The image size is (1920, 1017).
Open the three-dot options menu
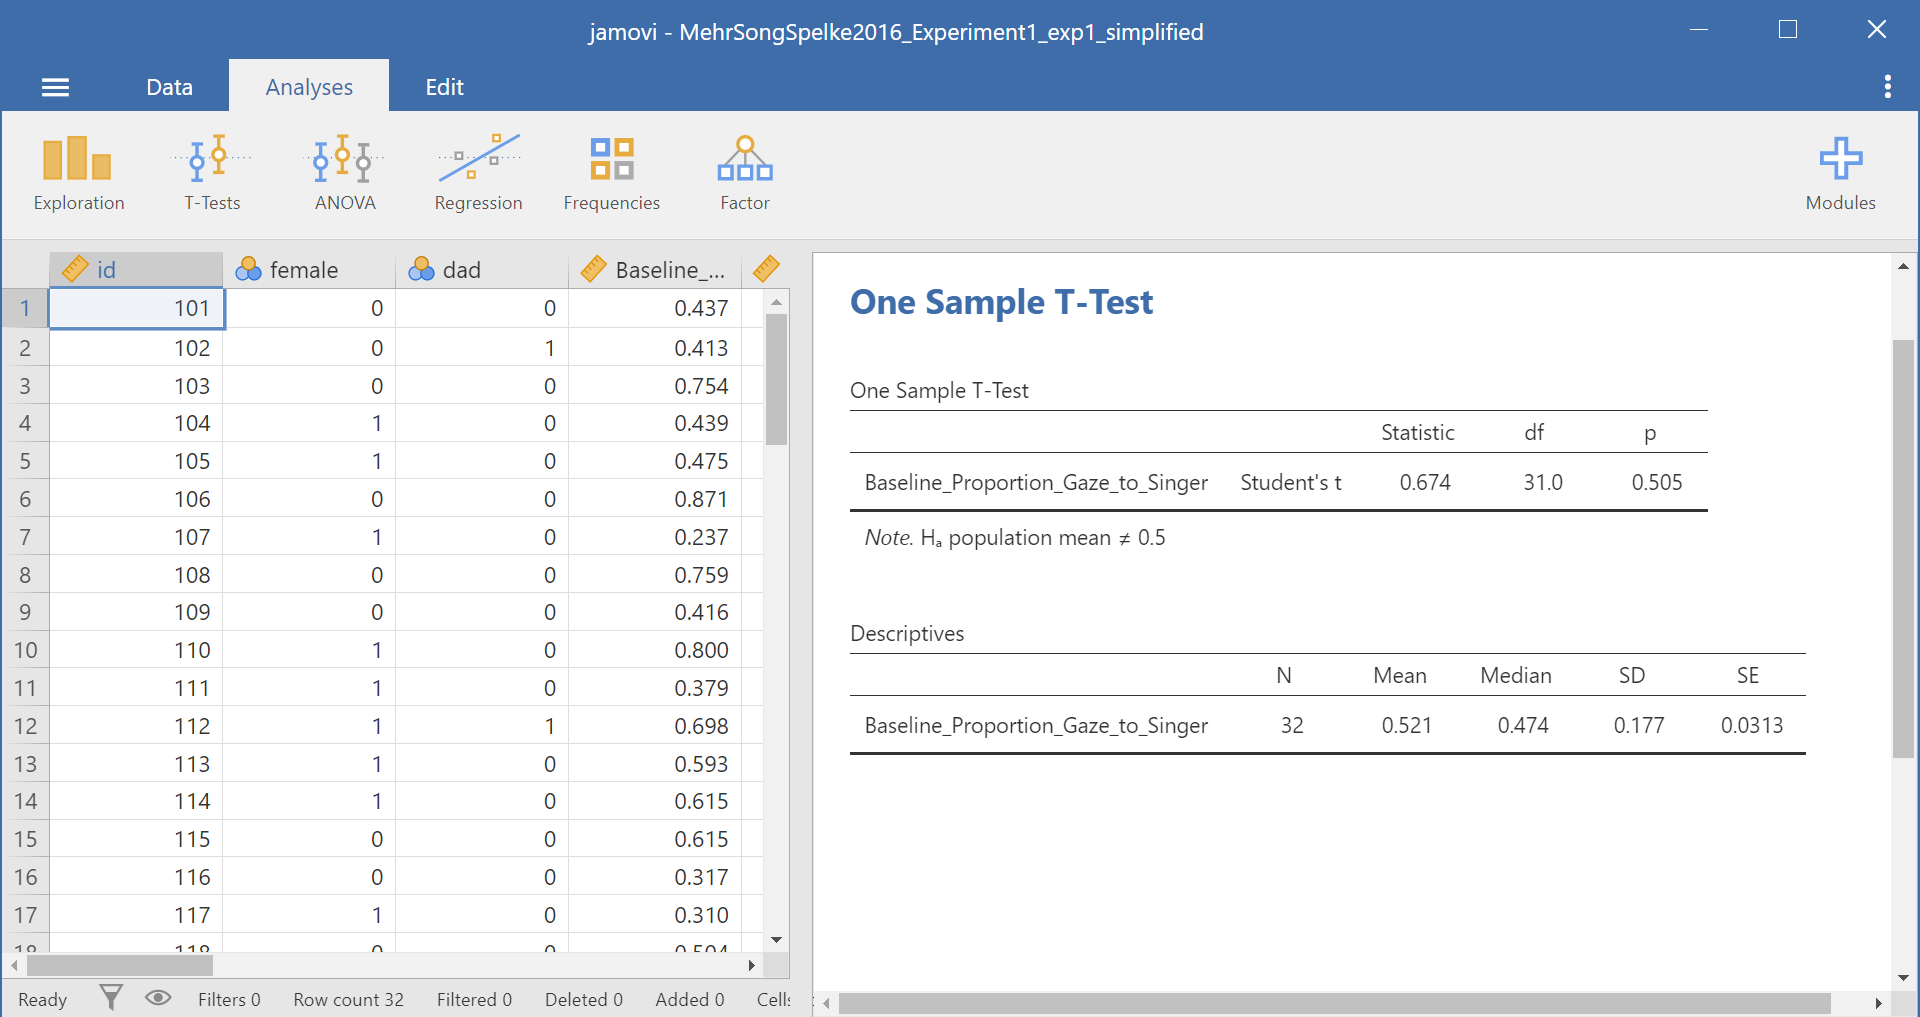coord(1887,87)
